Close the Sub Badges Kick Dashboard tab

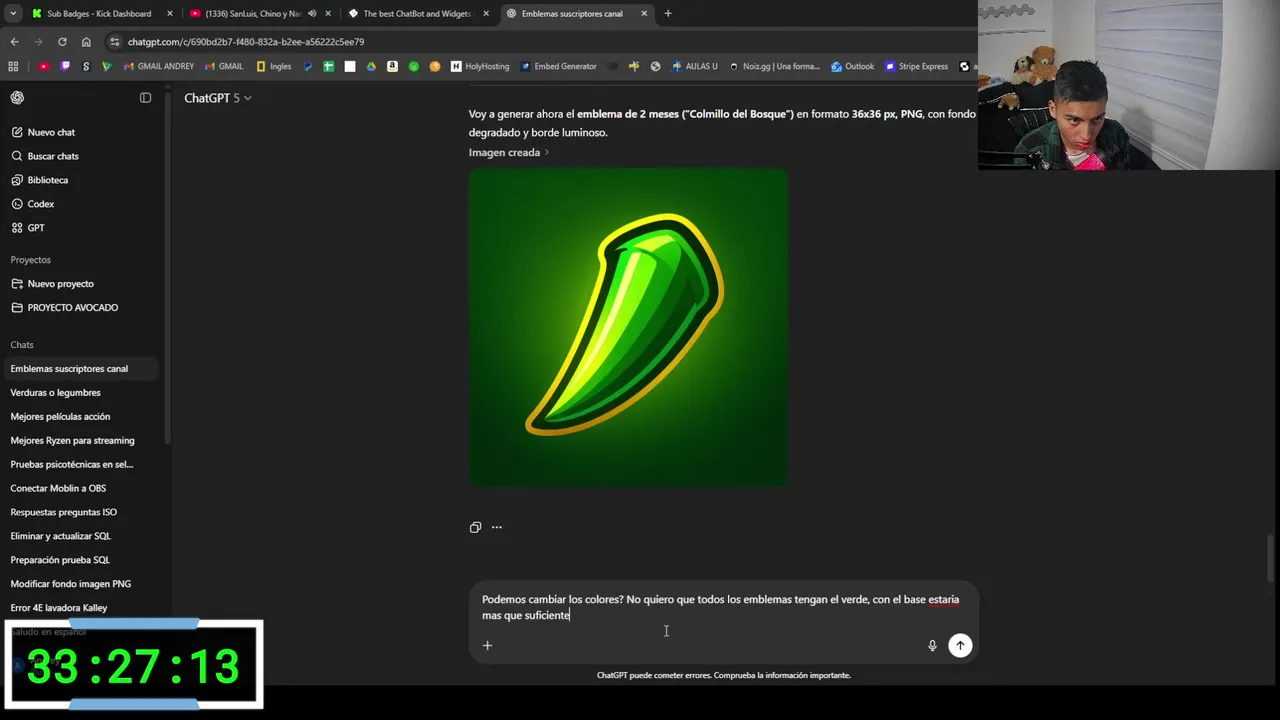click(x=170, y=14)
